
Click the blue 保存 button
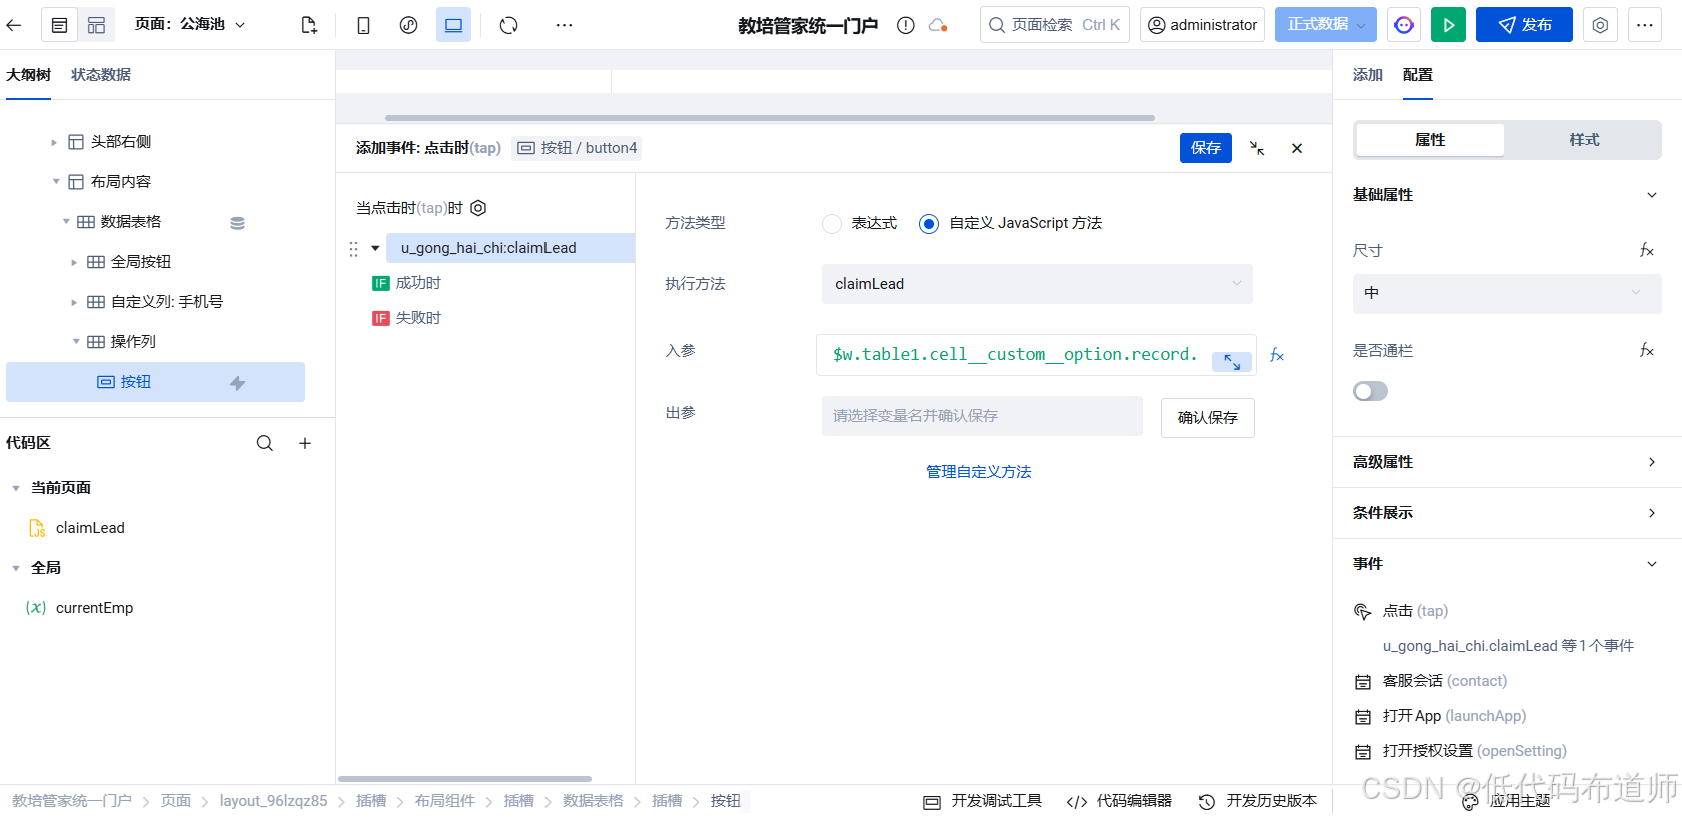[x=1206, y=148]
